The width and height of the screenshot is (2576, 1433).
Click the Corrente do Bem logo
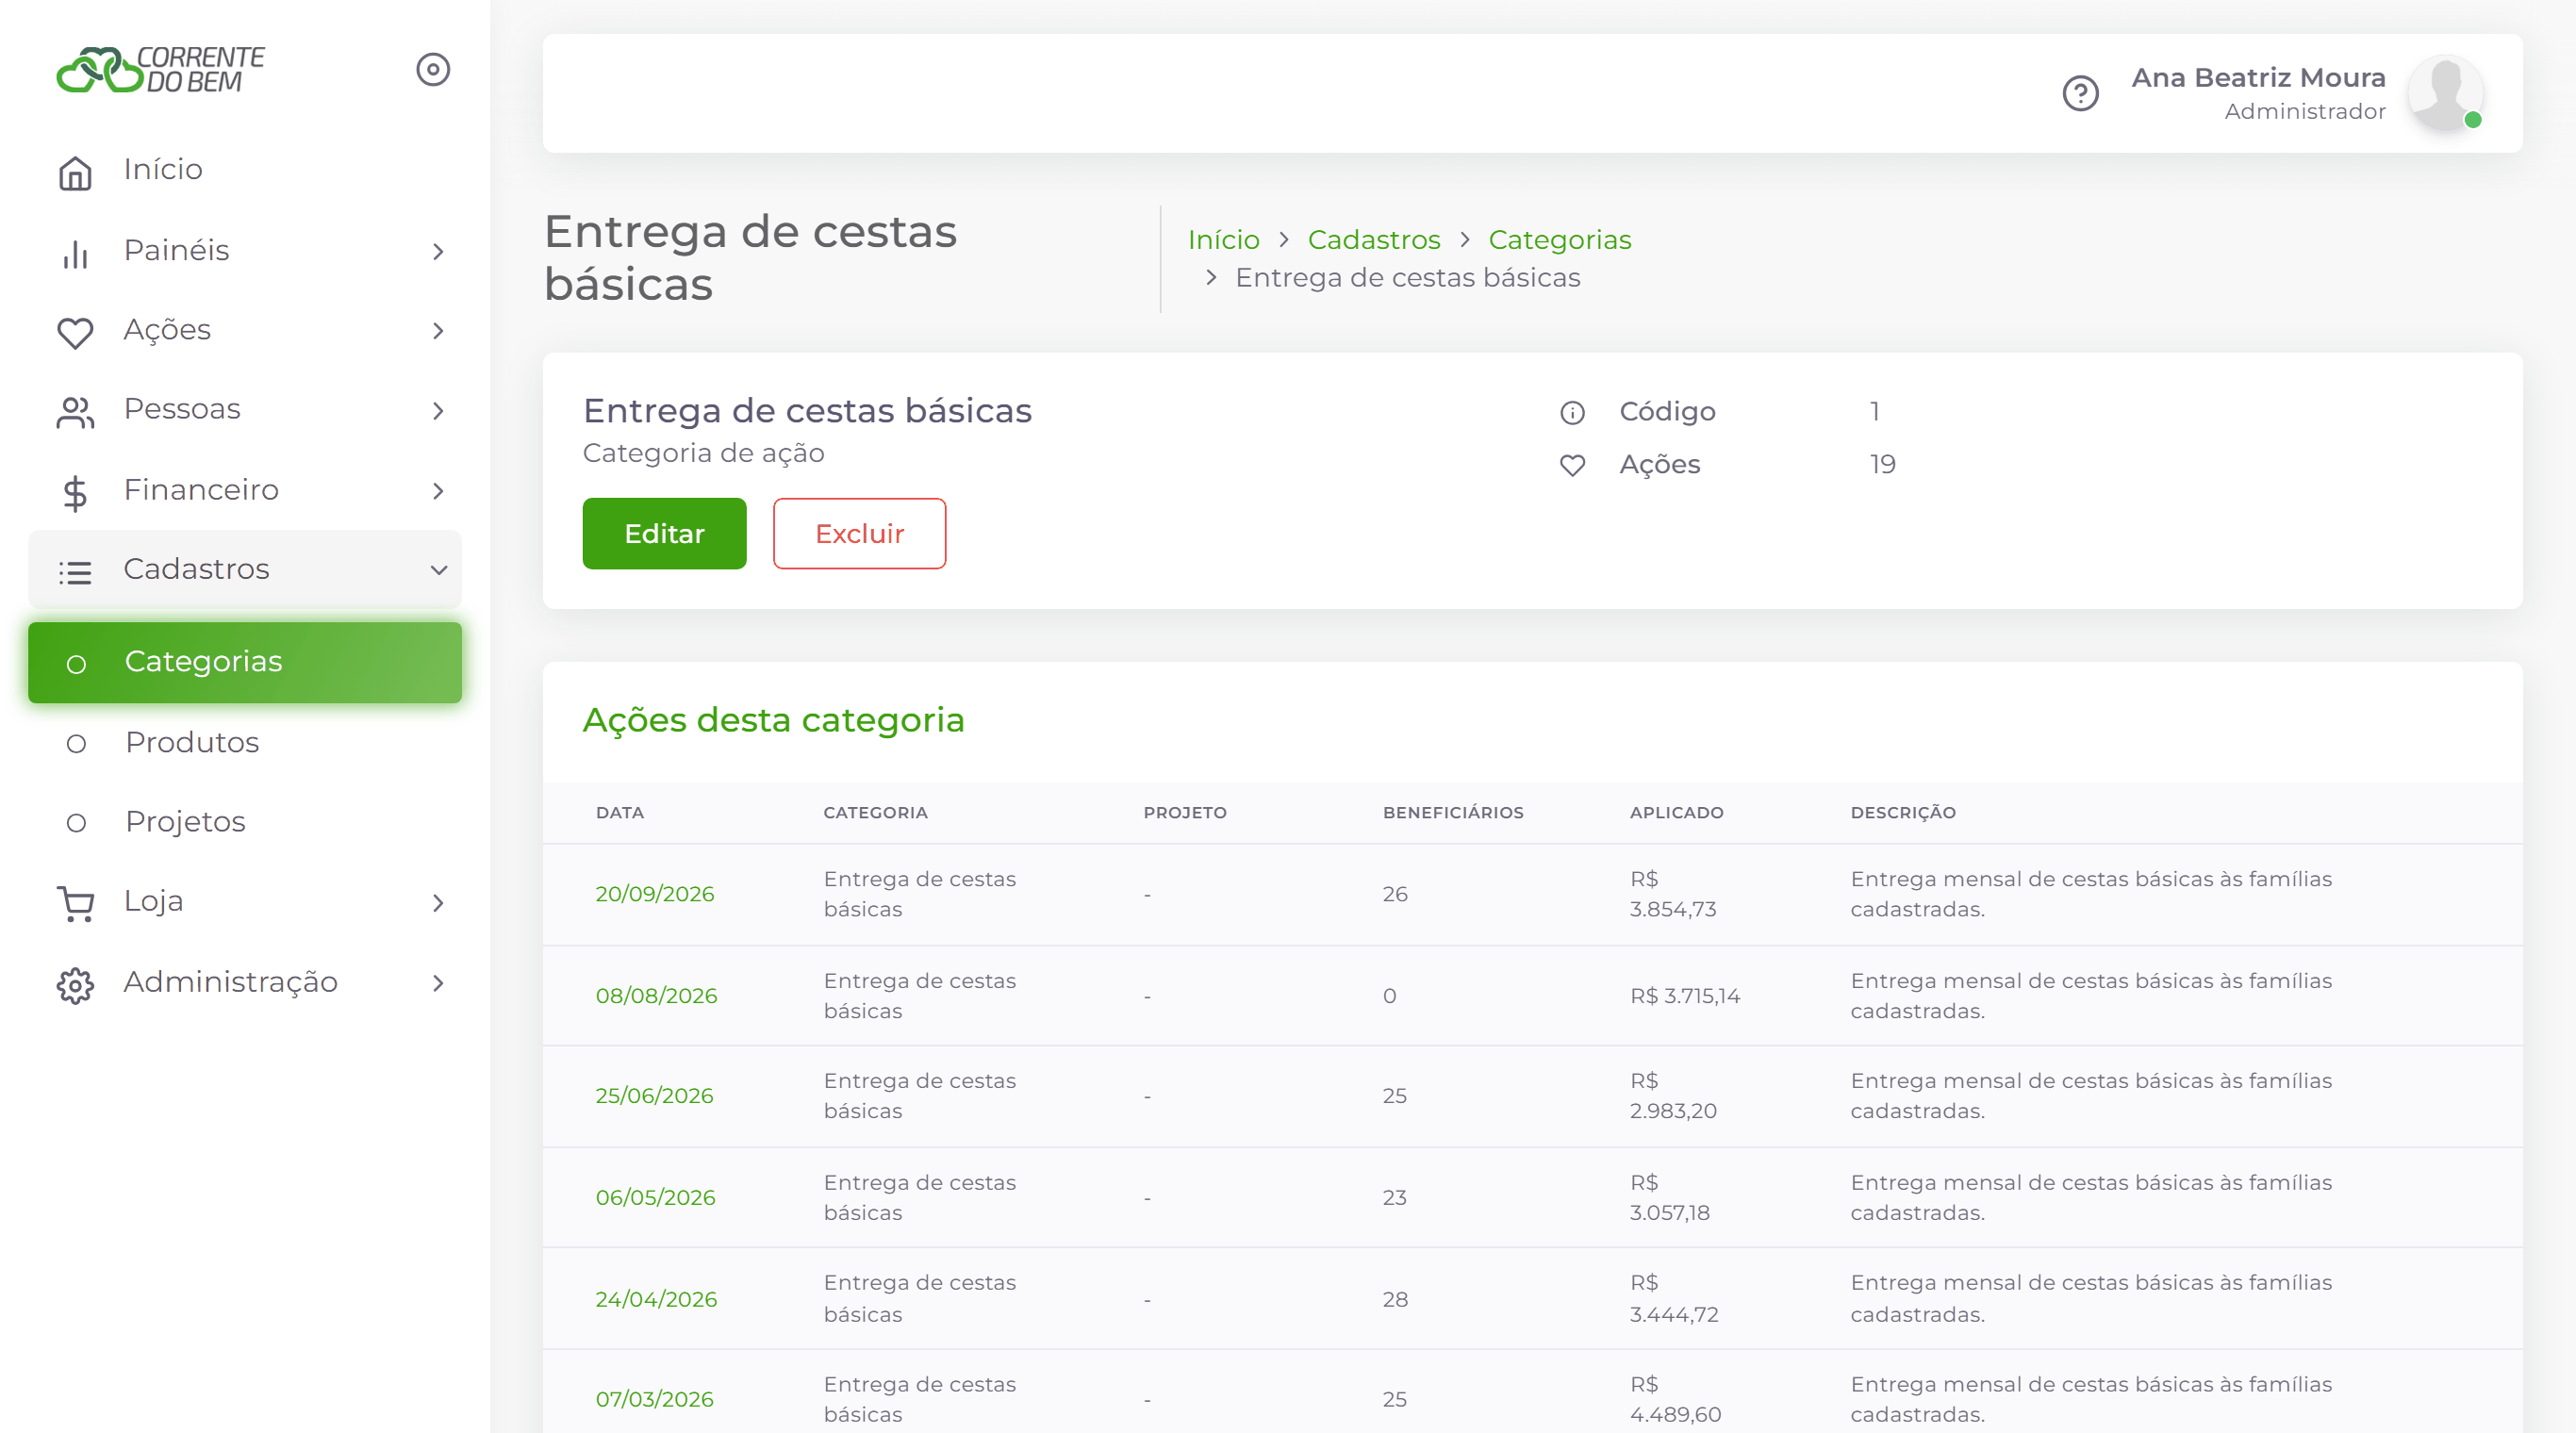(x=160, y=70)
